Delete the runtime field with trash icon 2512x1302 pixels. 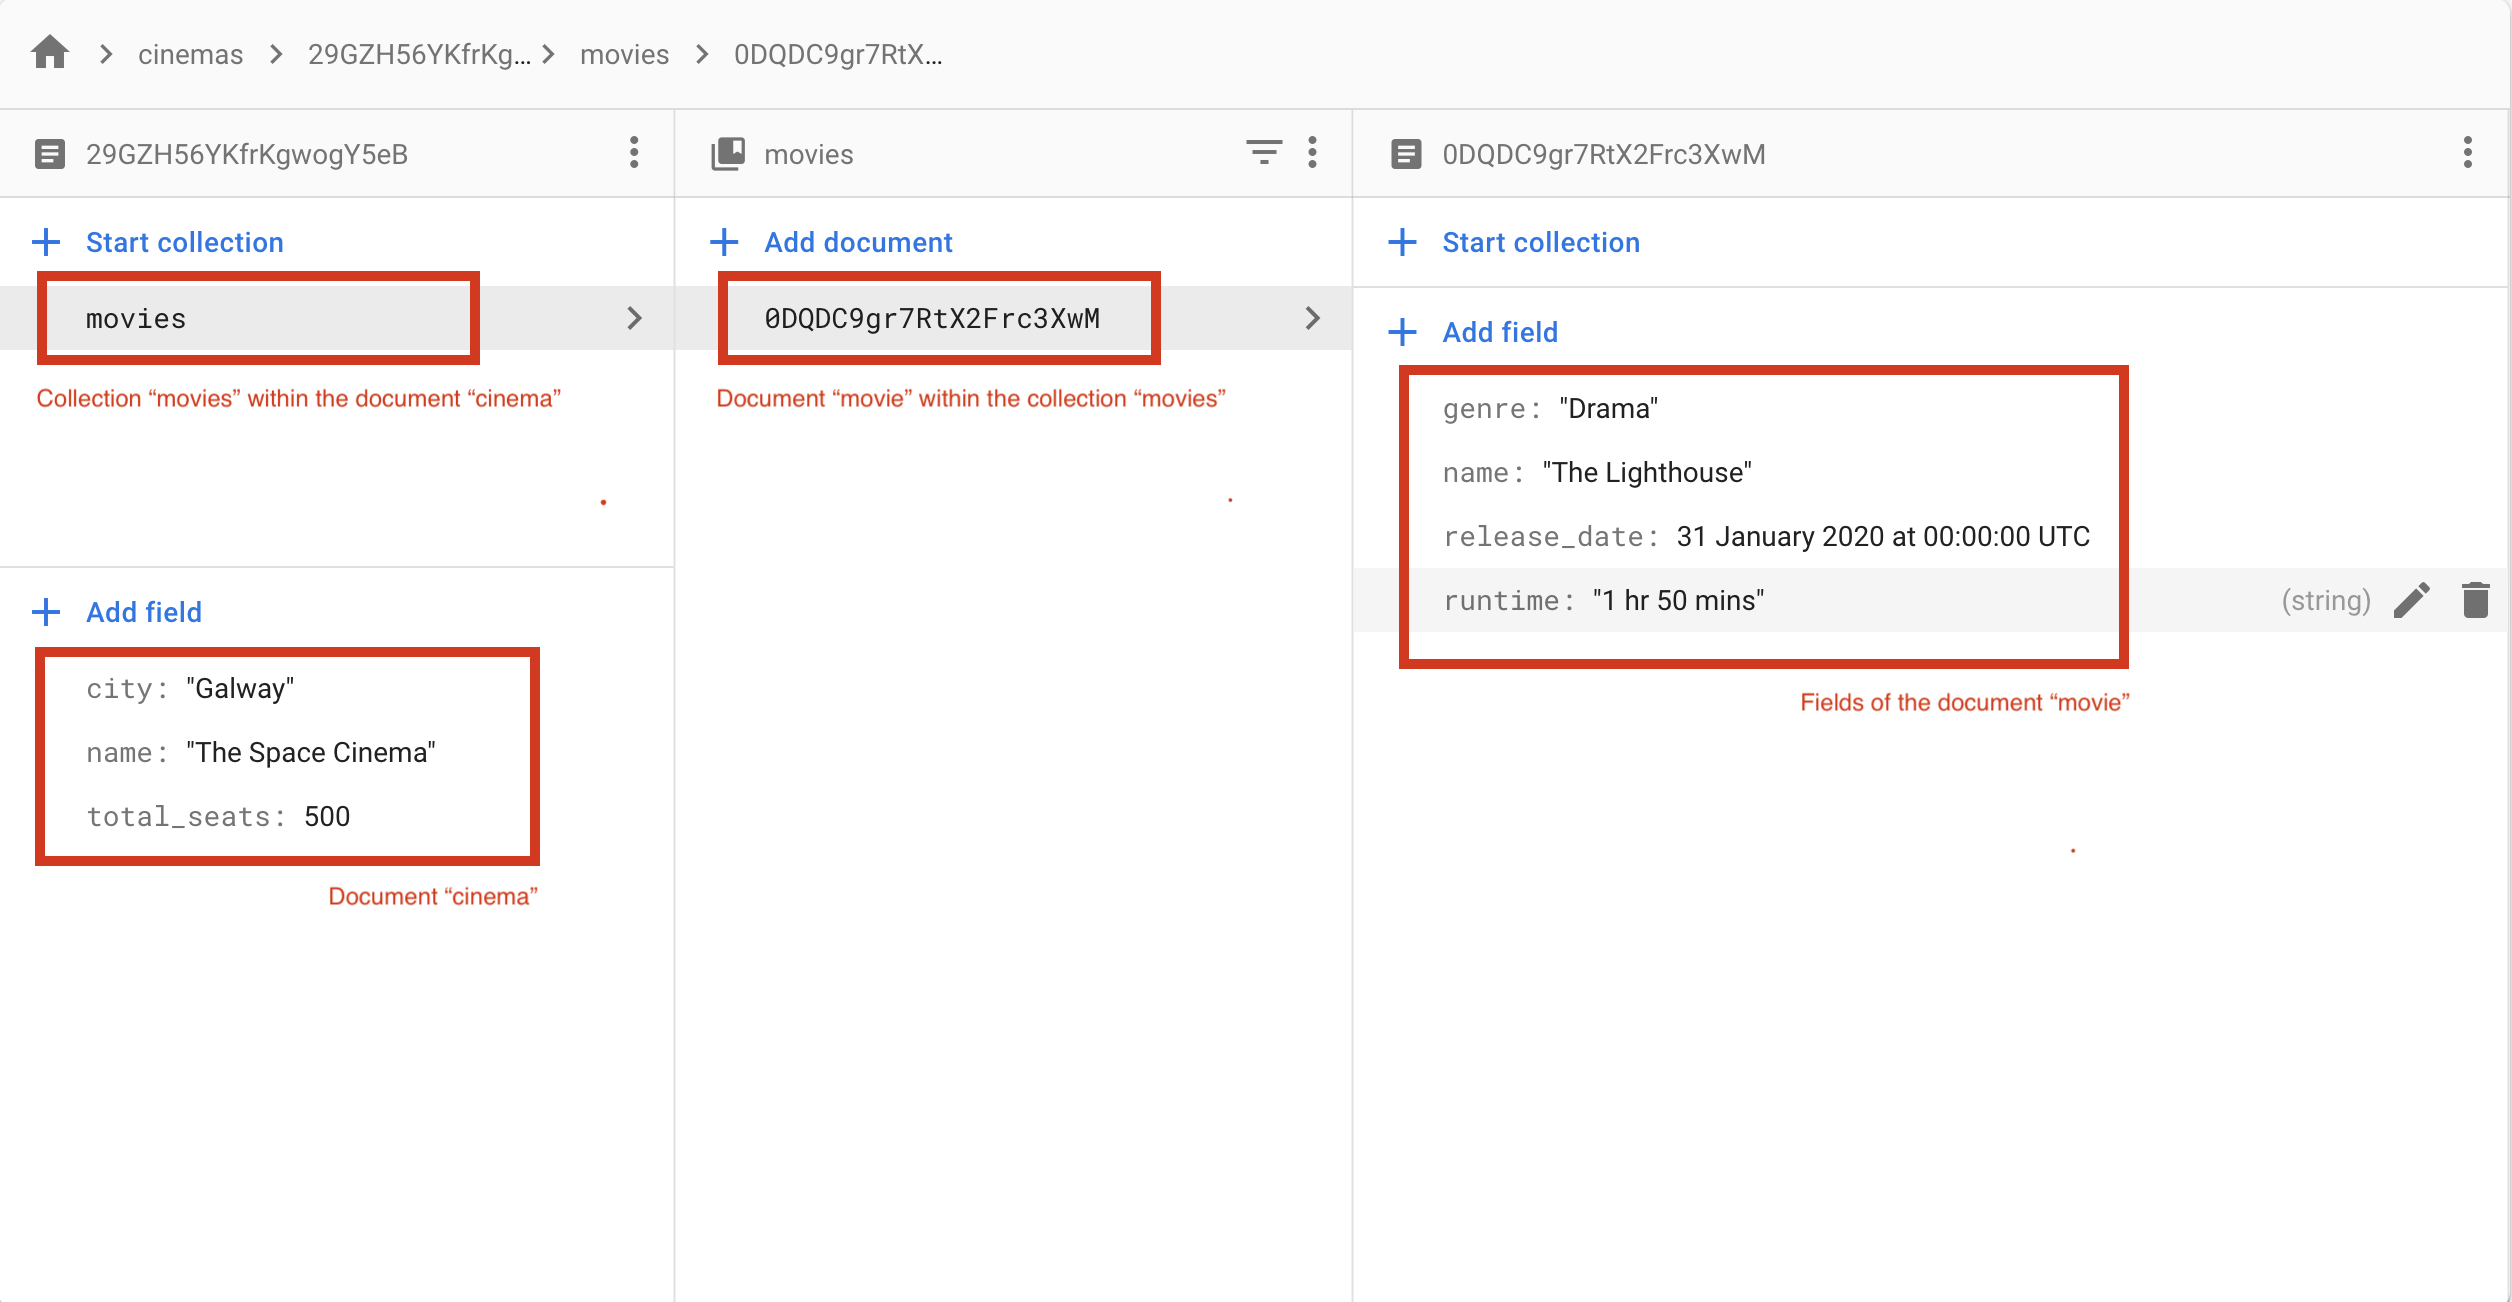coord(2475,600)
